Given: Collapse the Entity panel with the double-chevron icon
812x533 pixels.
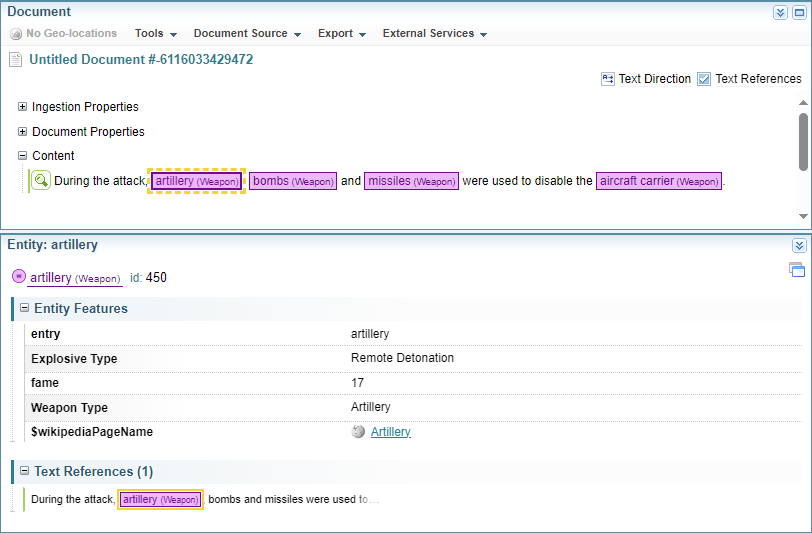Looking at the screenshot, I should tap(798, 245).
